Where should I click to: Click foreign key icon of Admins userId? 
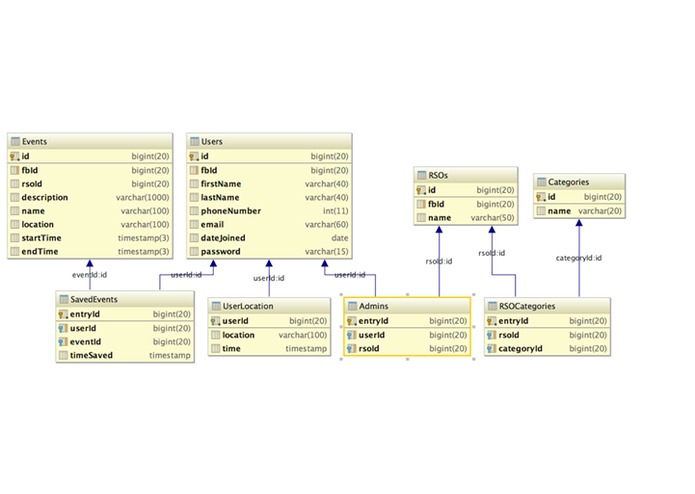point(352,335)
